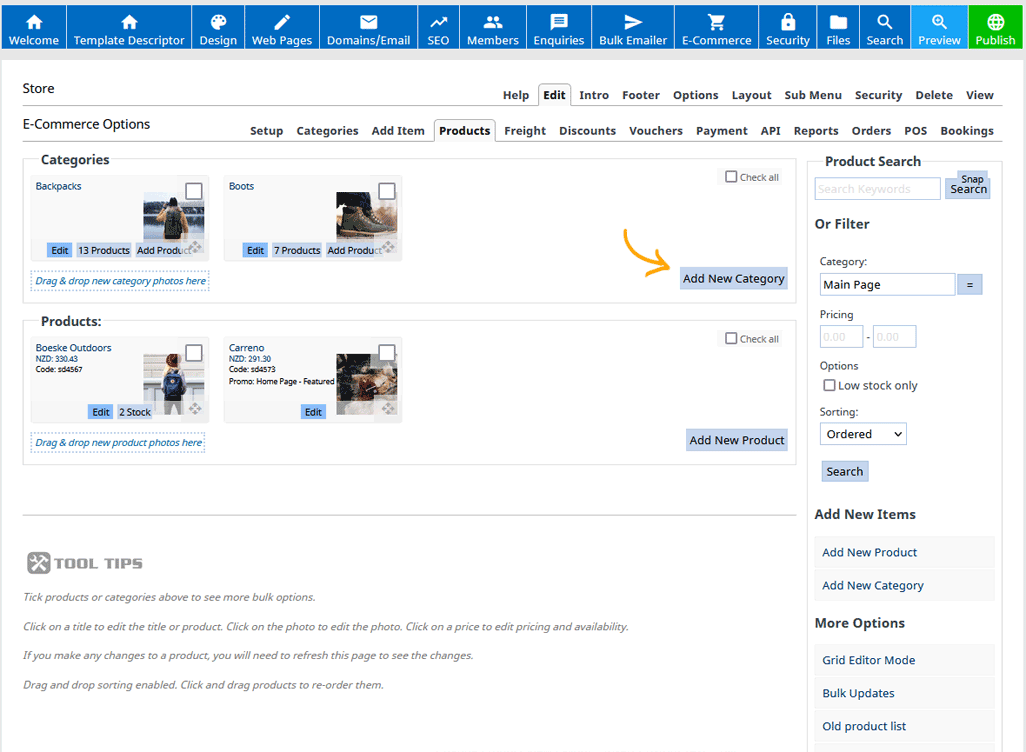The height and width of the screenshot is (752, 1026).
Task: Click the green Publish globe button
Action: coord(995,27)
